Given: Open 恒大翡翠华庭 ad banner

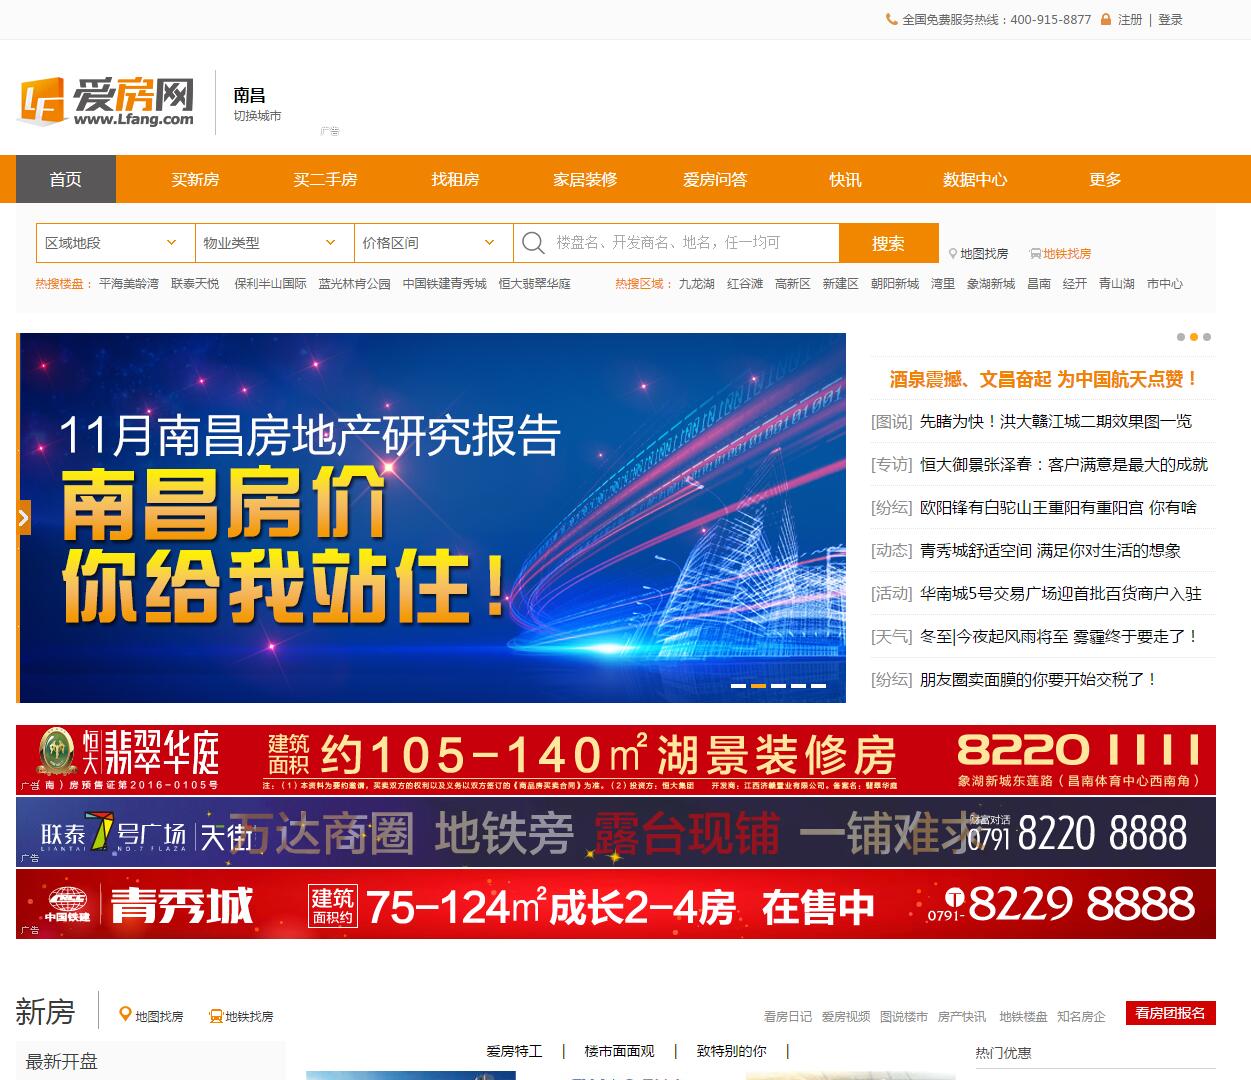Looking at the screenshot, I should pos(616,759).
